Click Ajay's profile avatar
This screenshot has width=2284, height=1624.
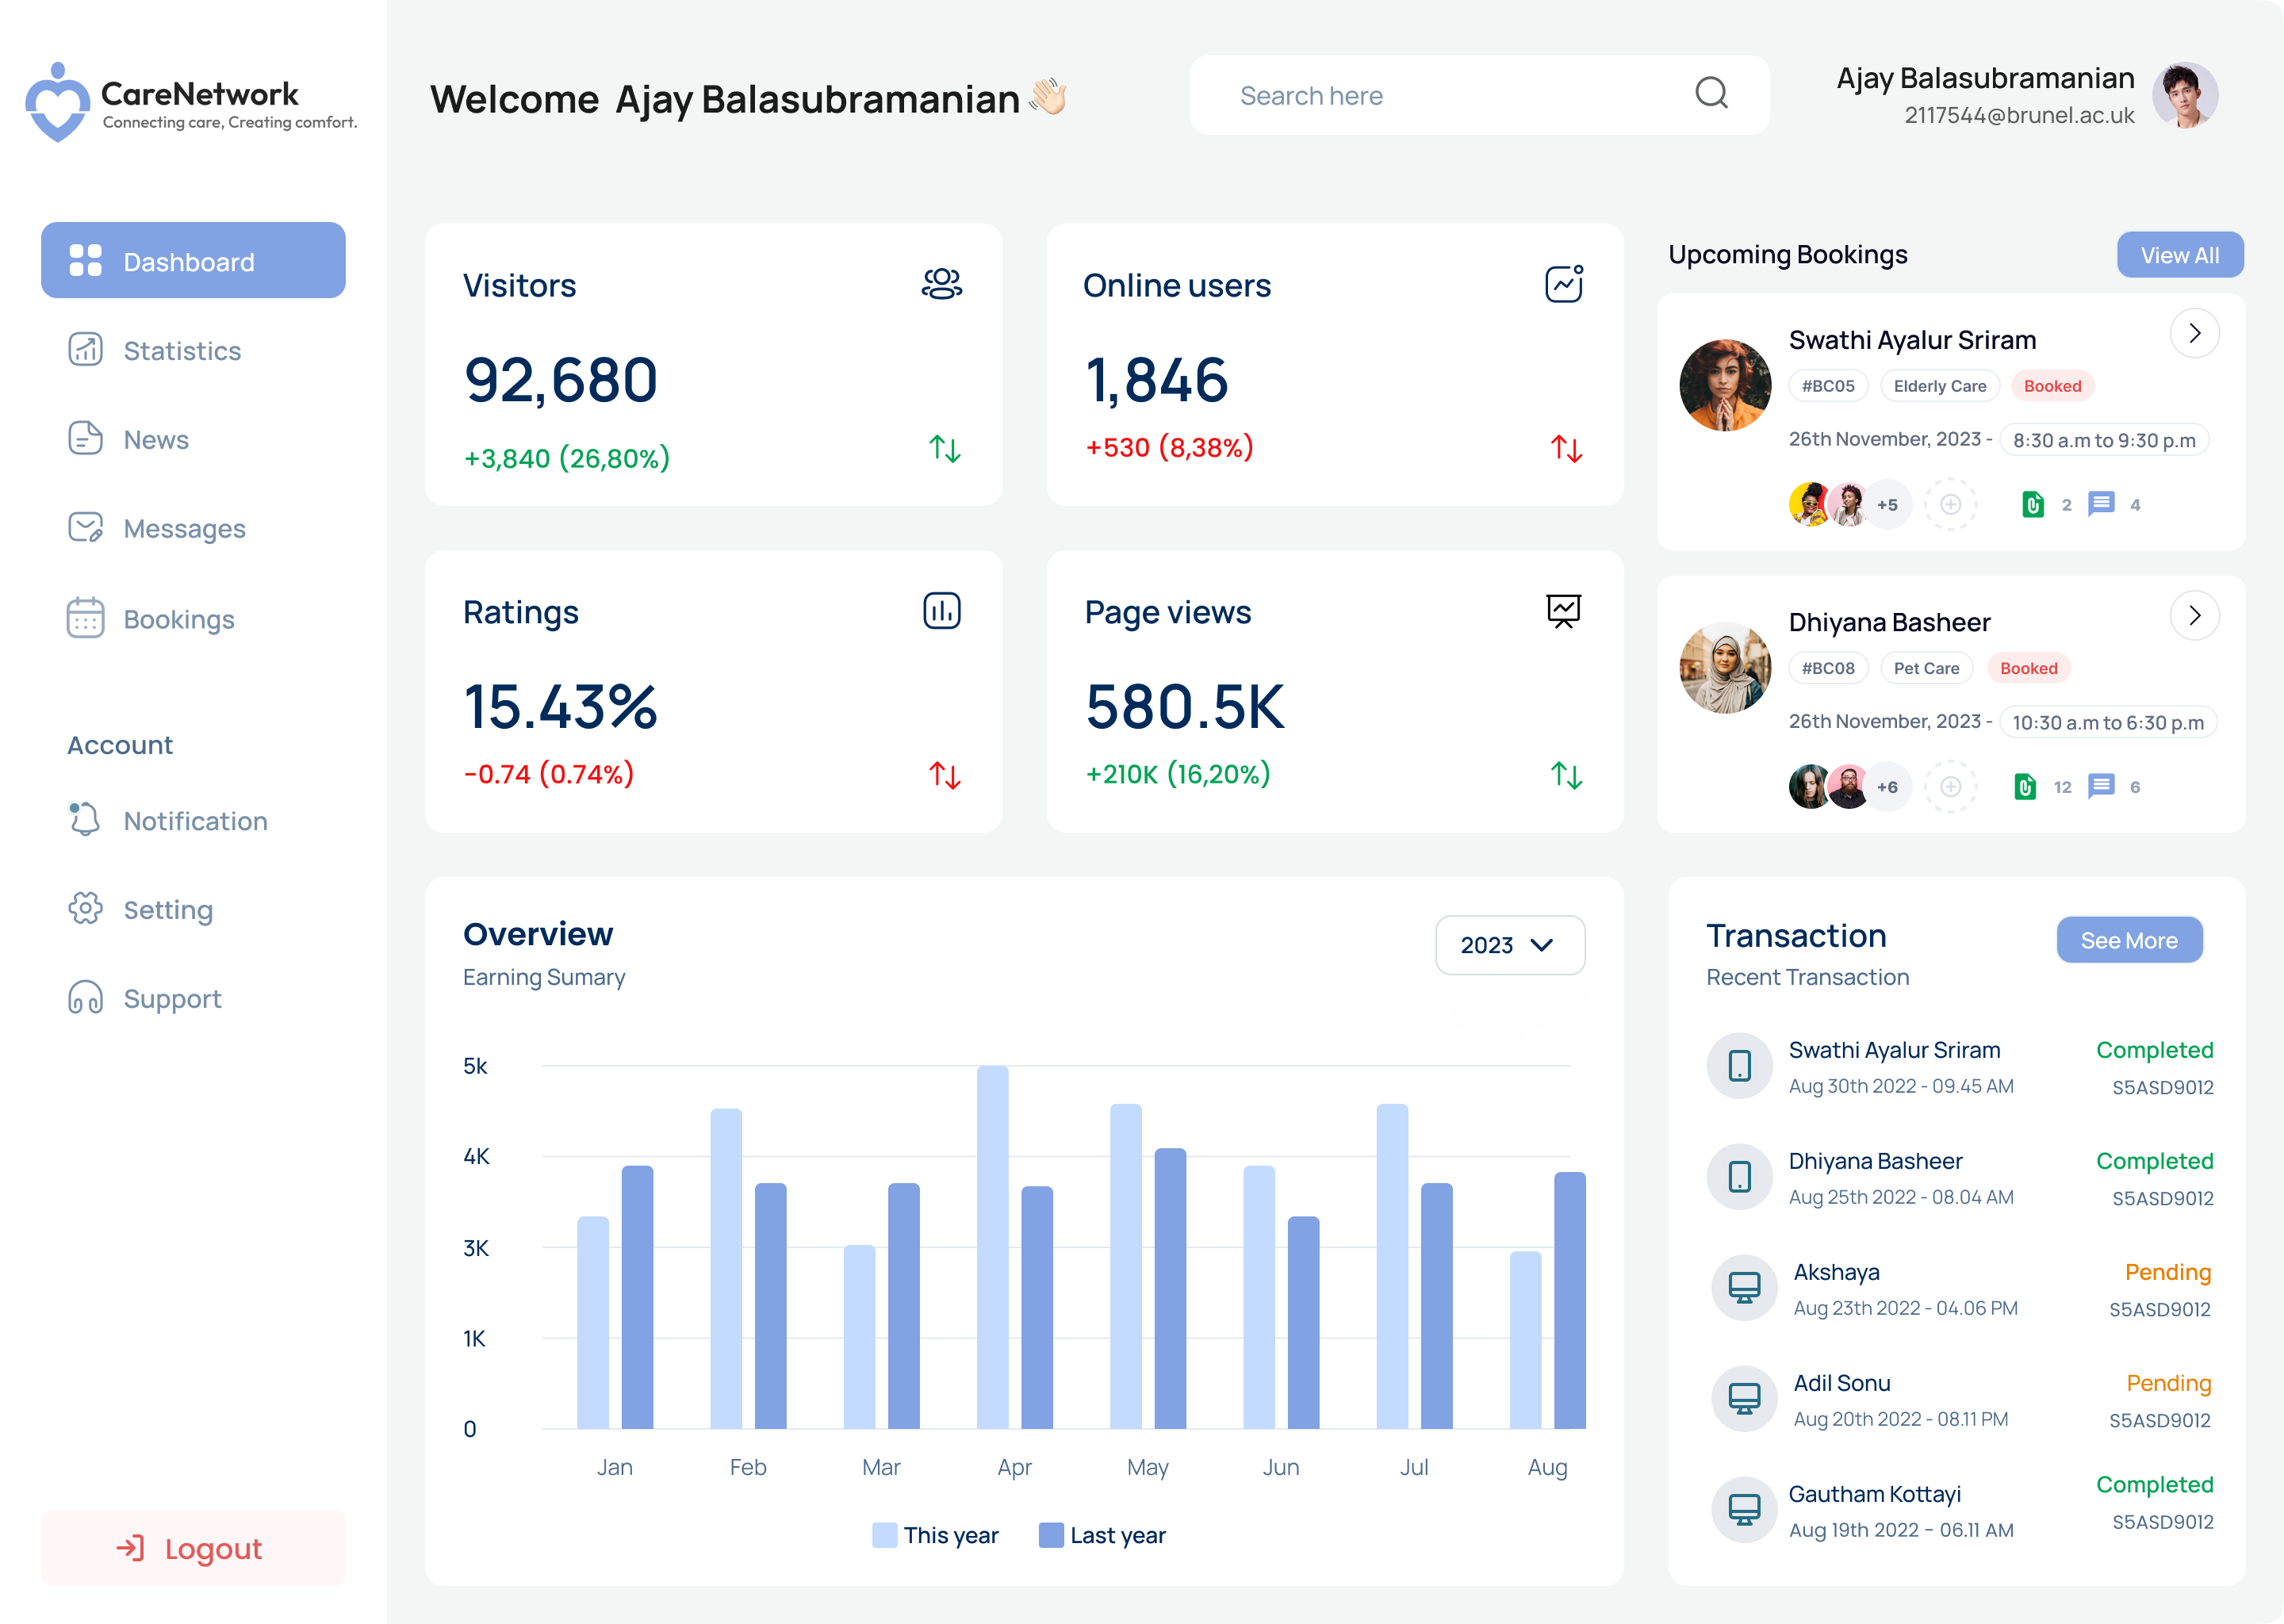point(2185,95)
